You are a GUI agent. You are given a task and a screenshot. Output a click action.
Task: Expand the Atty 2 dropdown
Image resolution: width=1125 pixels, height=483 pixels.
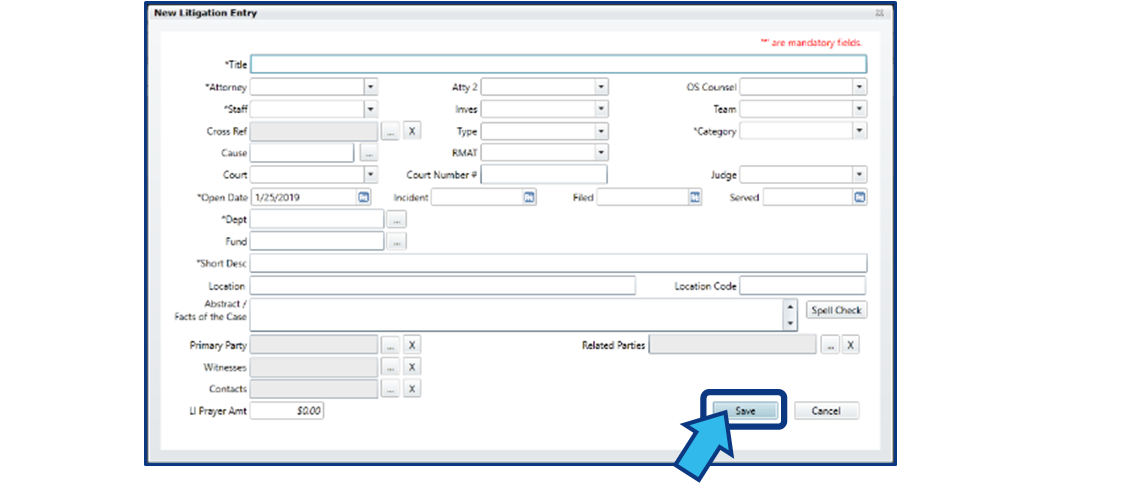[x=601, y=87]
